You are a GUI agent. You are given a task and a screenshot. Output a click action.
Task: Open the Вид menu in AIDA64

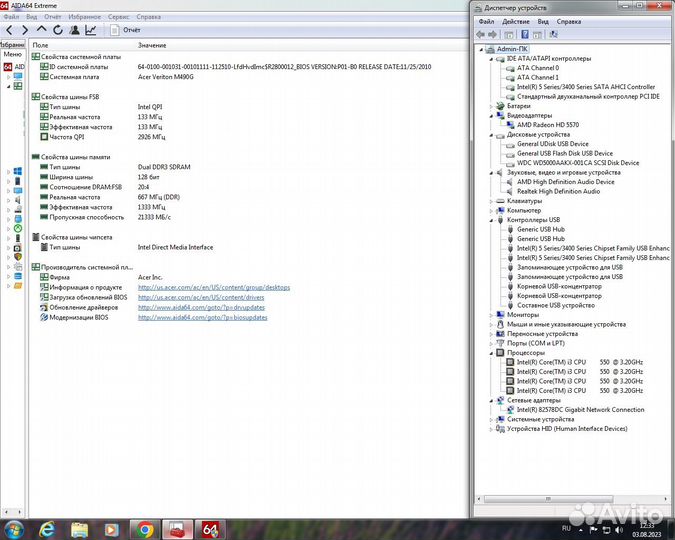(31, 17)
